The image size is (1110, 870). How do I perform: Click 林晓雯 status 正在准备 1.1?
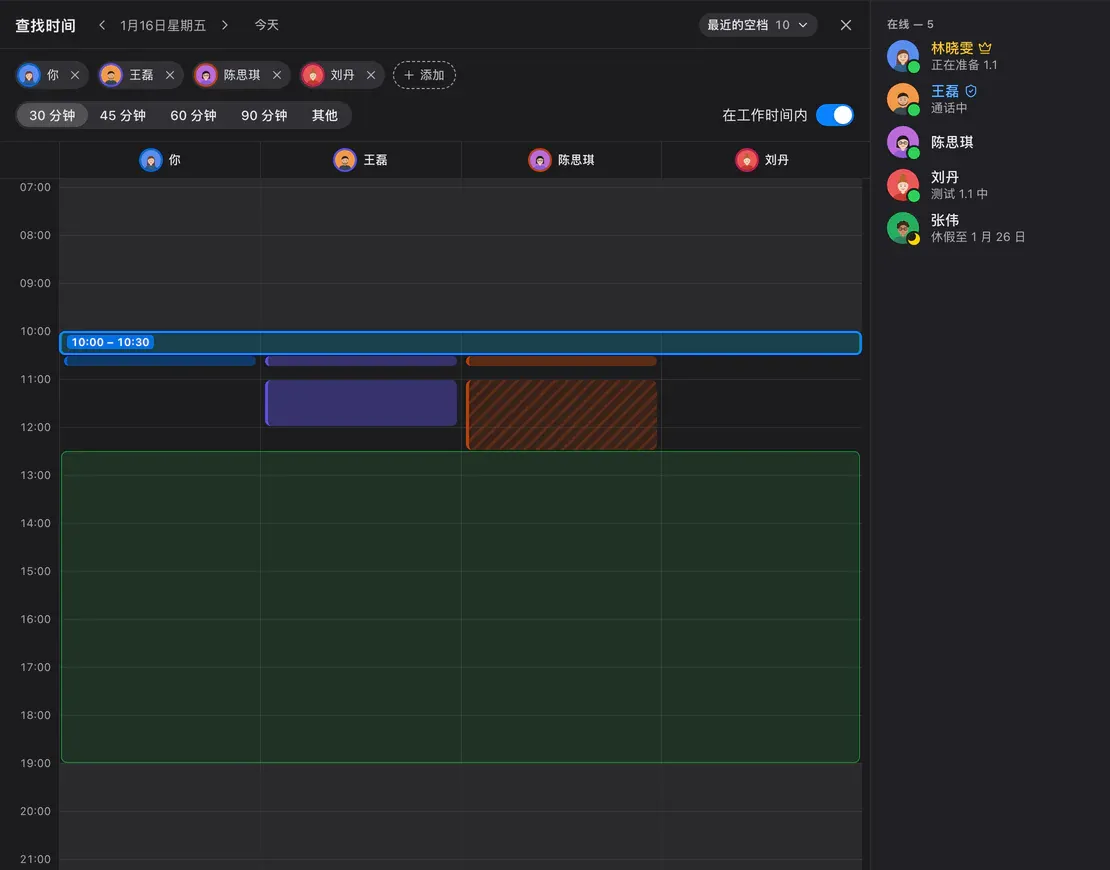tap(964, 65)
